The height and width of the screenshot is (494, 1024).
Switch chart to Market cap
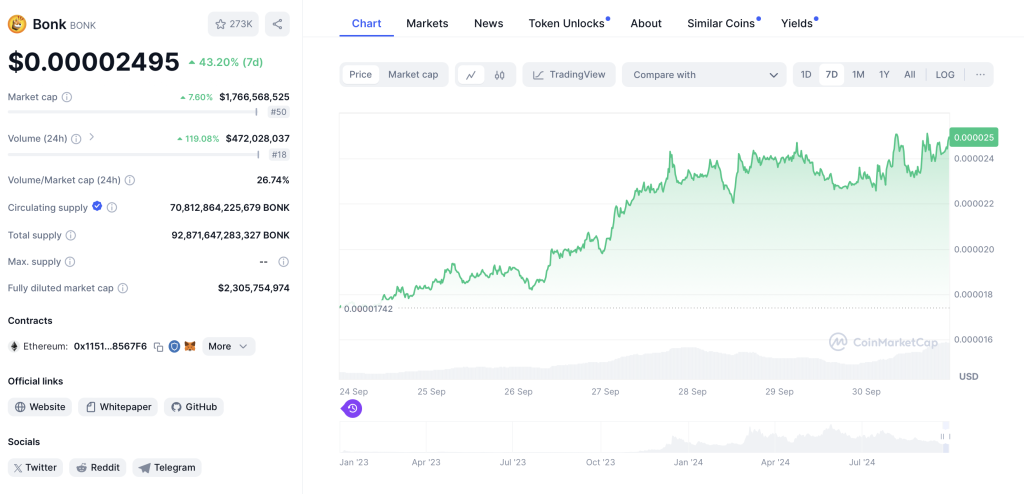click(413, 74)
